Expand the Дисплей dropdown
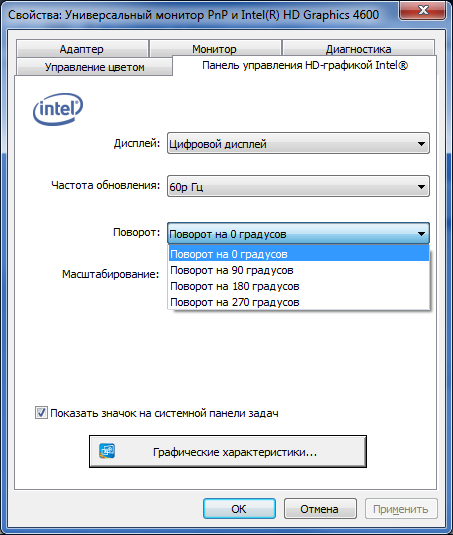 [298, 143]
